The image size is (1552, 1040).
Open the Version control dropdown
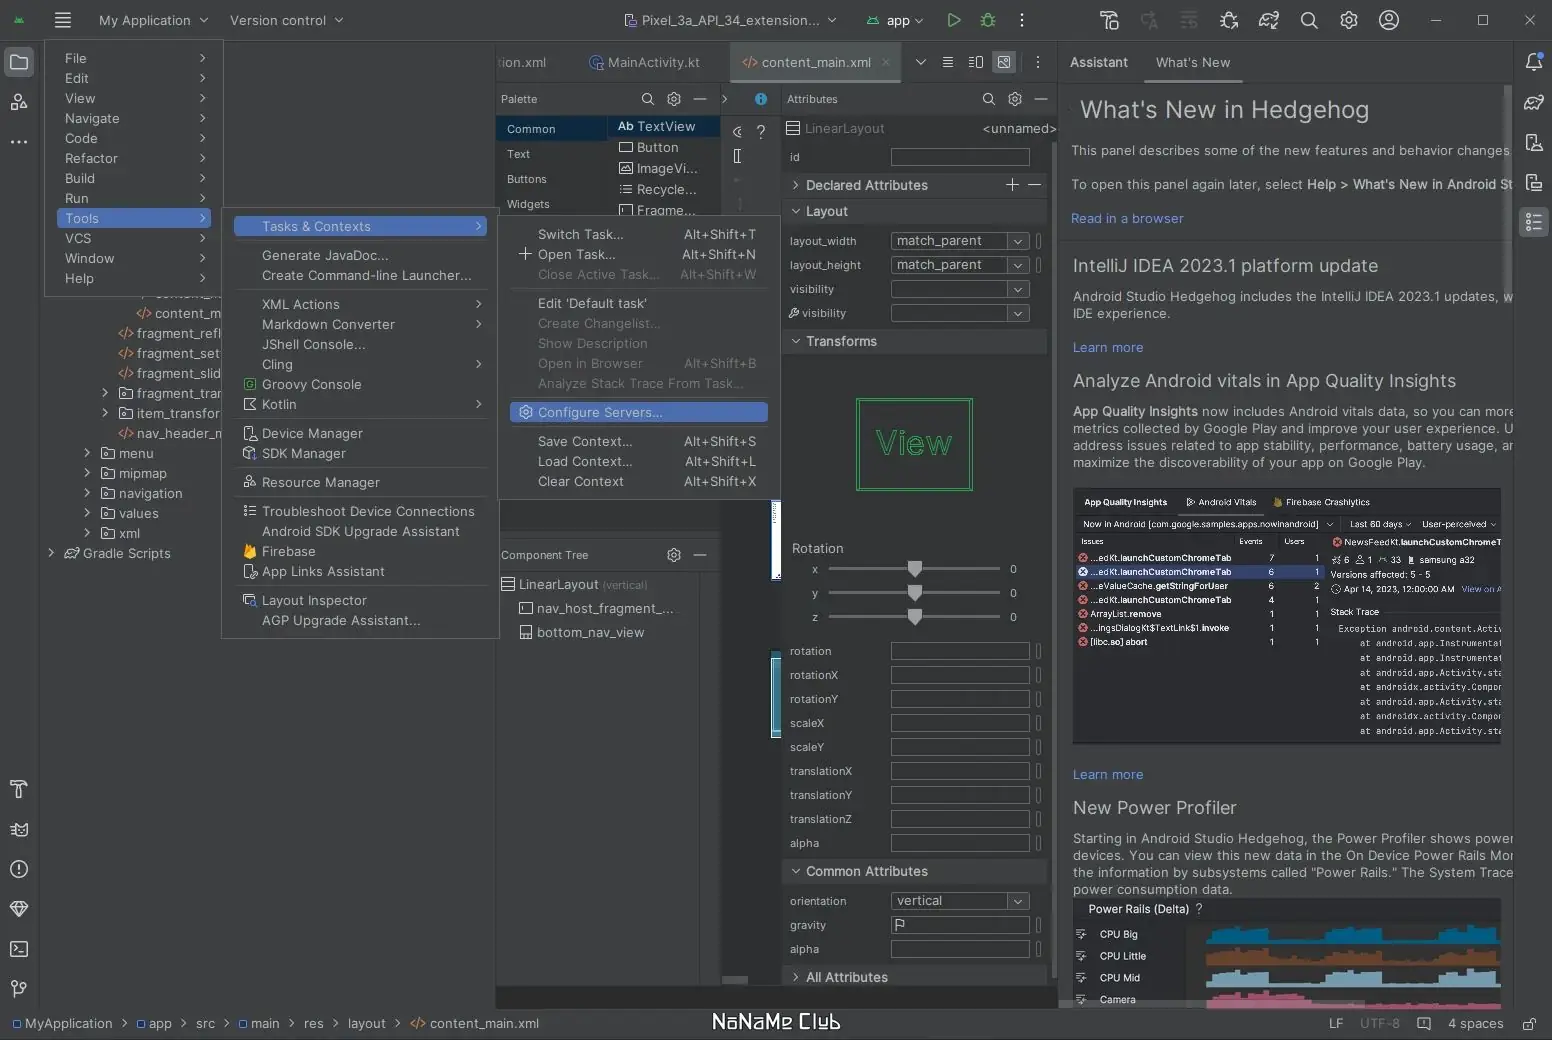tap(286, 20)
